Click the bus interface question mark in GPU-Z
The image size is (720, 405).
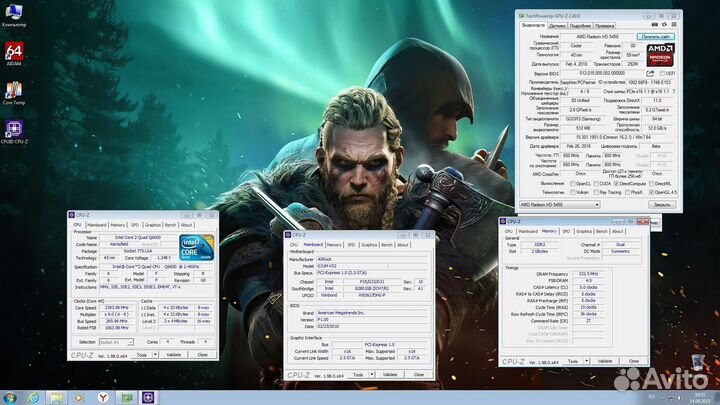pos(674,91)
